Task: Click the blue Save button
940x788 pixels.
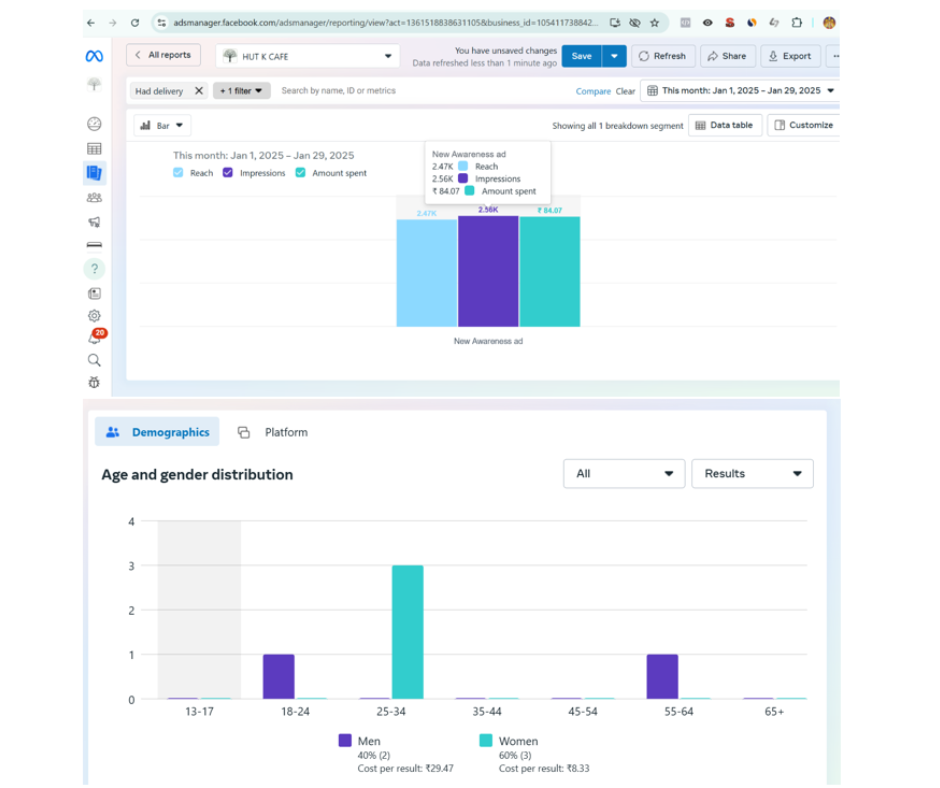Action: tap(581, 56)
